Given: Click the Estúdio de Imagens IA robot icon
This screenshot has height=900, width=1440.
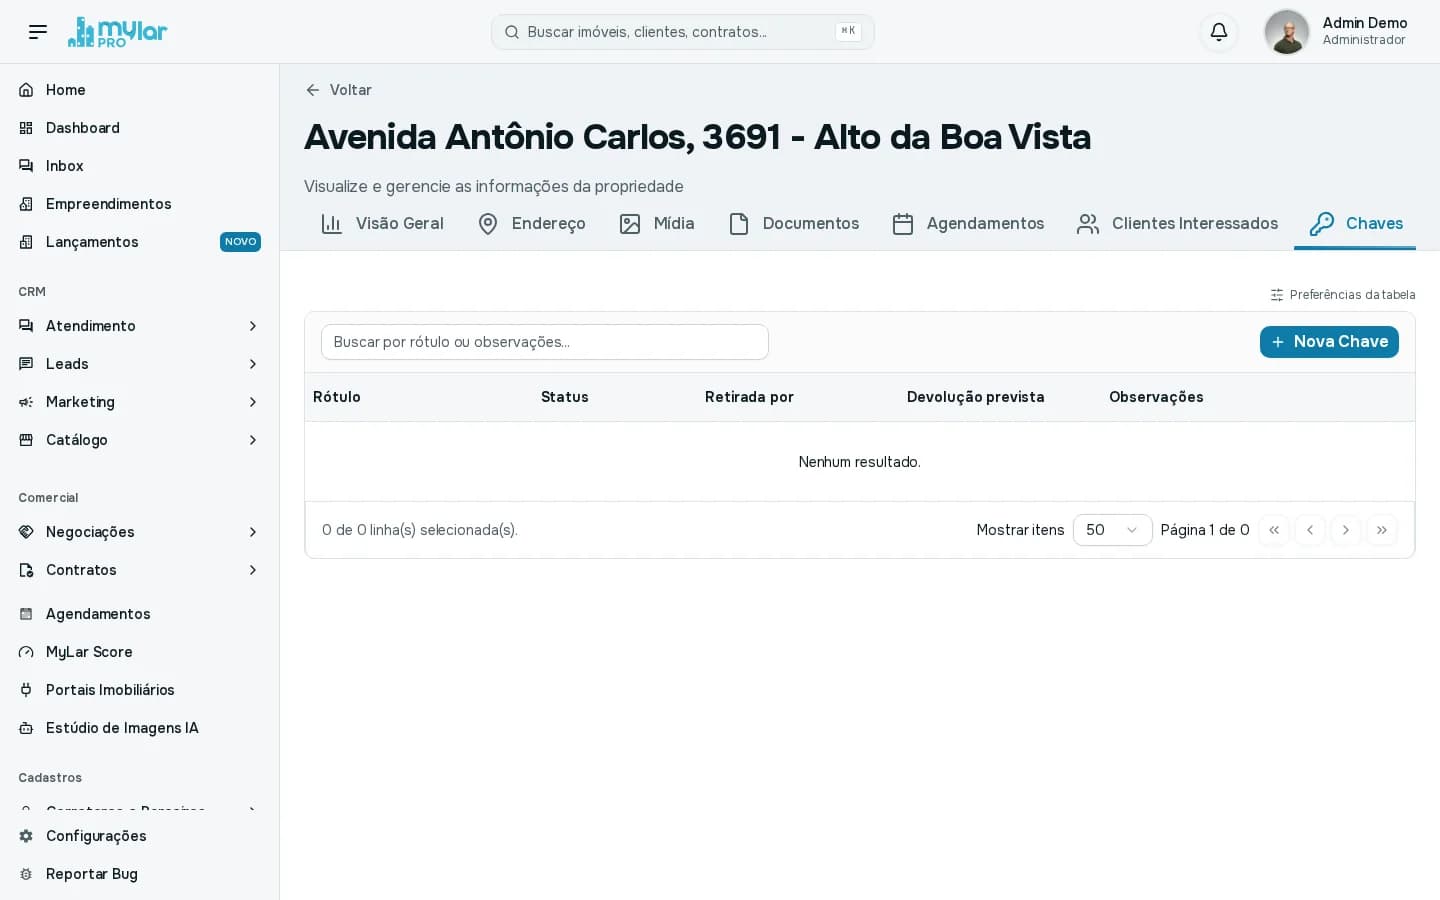Looking at the screenshot, I should (26, 728).
